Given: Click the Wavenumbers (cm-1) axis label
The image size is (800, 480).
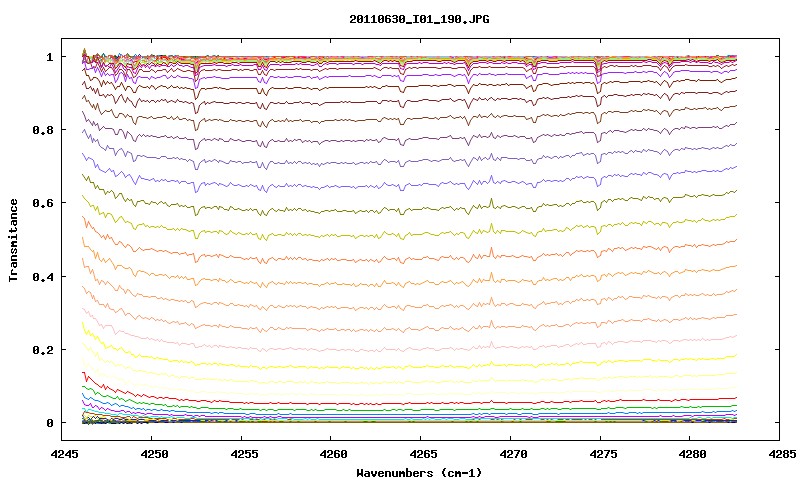Looking at the screenshot, I should click(x=419, y=473).
